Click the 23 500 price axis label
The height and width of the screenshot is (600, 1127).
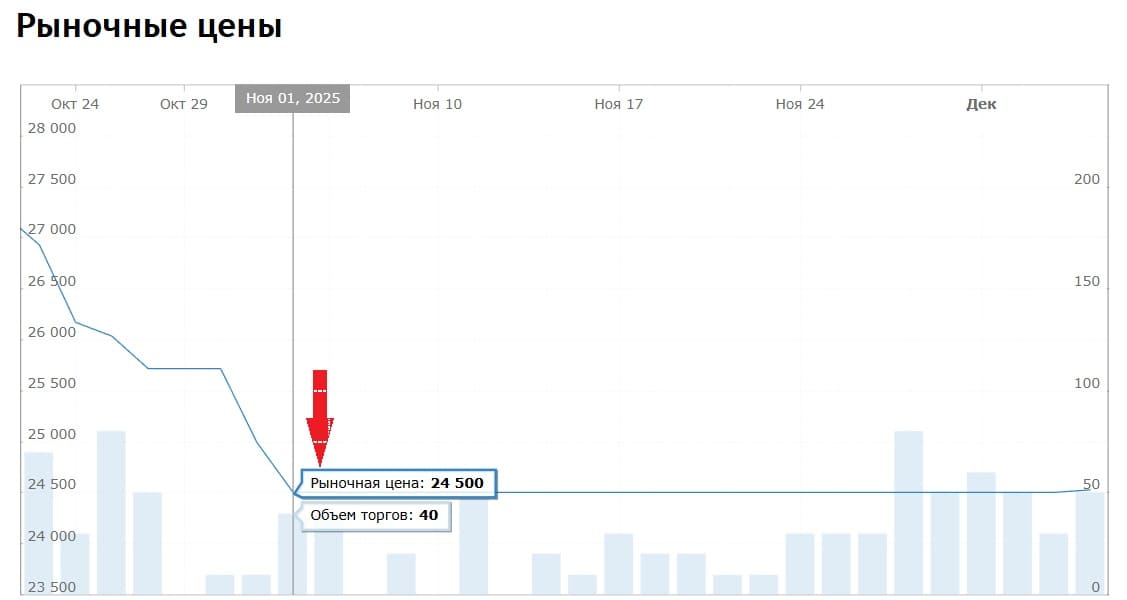coord(51,587)
